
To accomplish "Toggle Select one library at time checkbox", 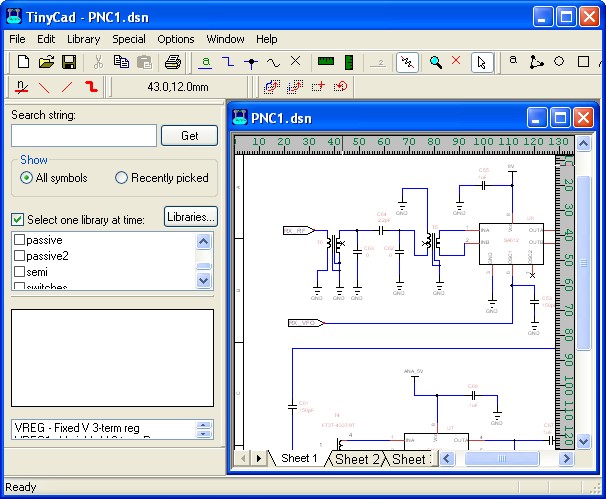I will point(17,220).
